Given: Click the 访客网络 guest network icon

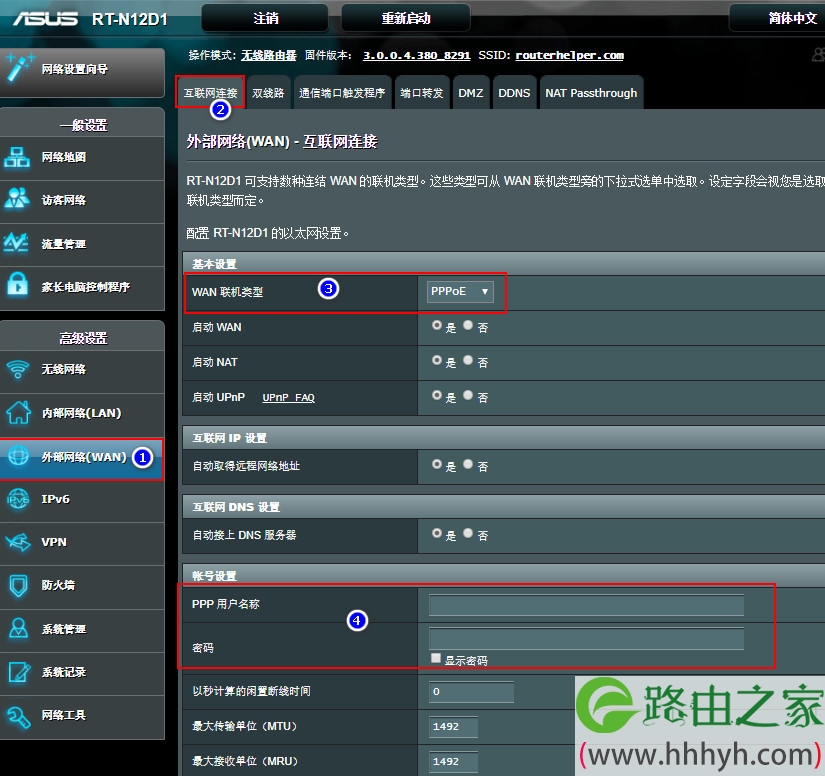Looking at the screenshot, I should (x=17, y=199).
